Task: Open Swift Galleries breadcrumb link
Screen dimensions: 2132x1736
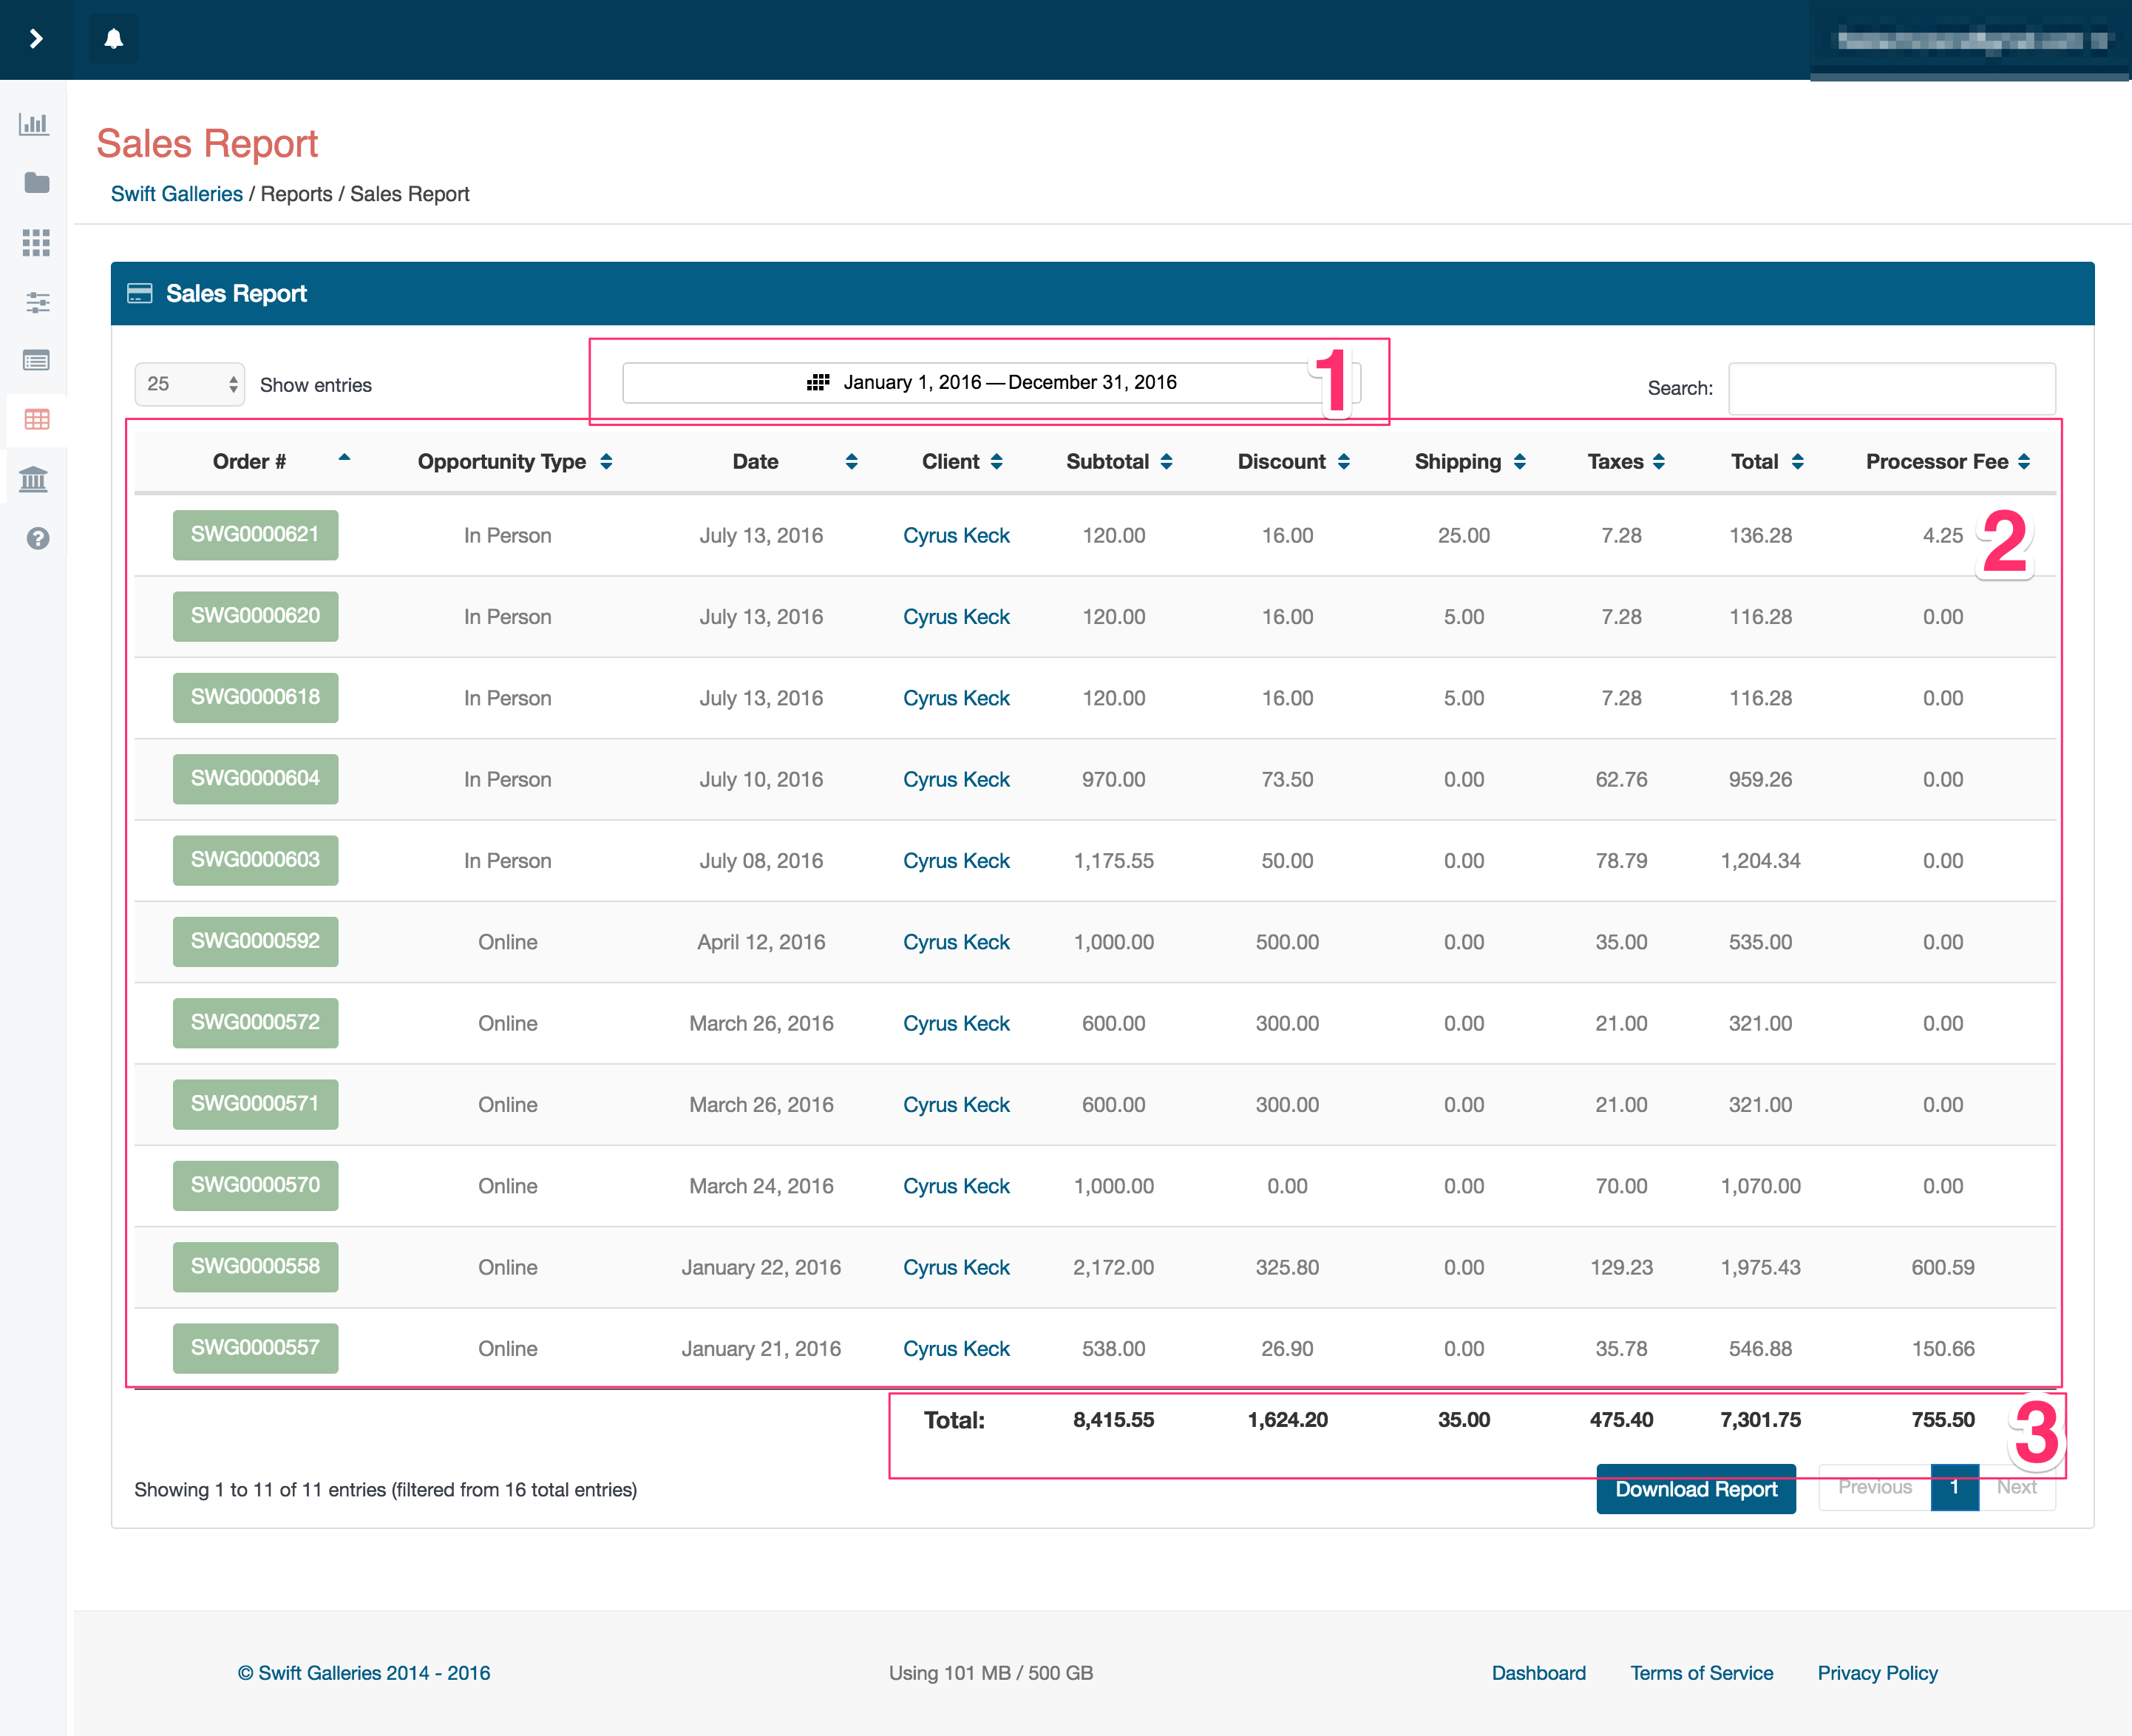Action: click(177, 194)
